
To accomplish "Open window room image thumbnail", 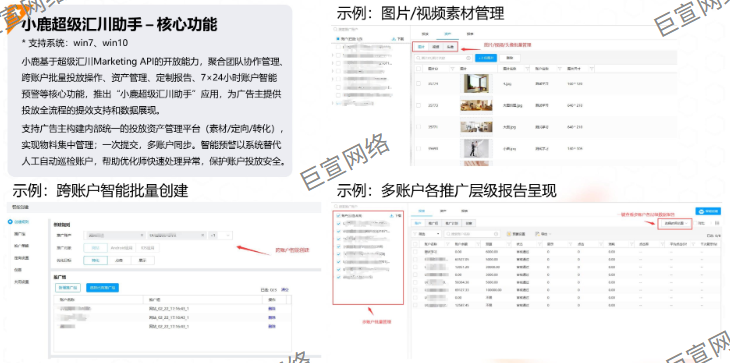I will point(475,84).
